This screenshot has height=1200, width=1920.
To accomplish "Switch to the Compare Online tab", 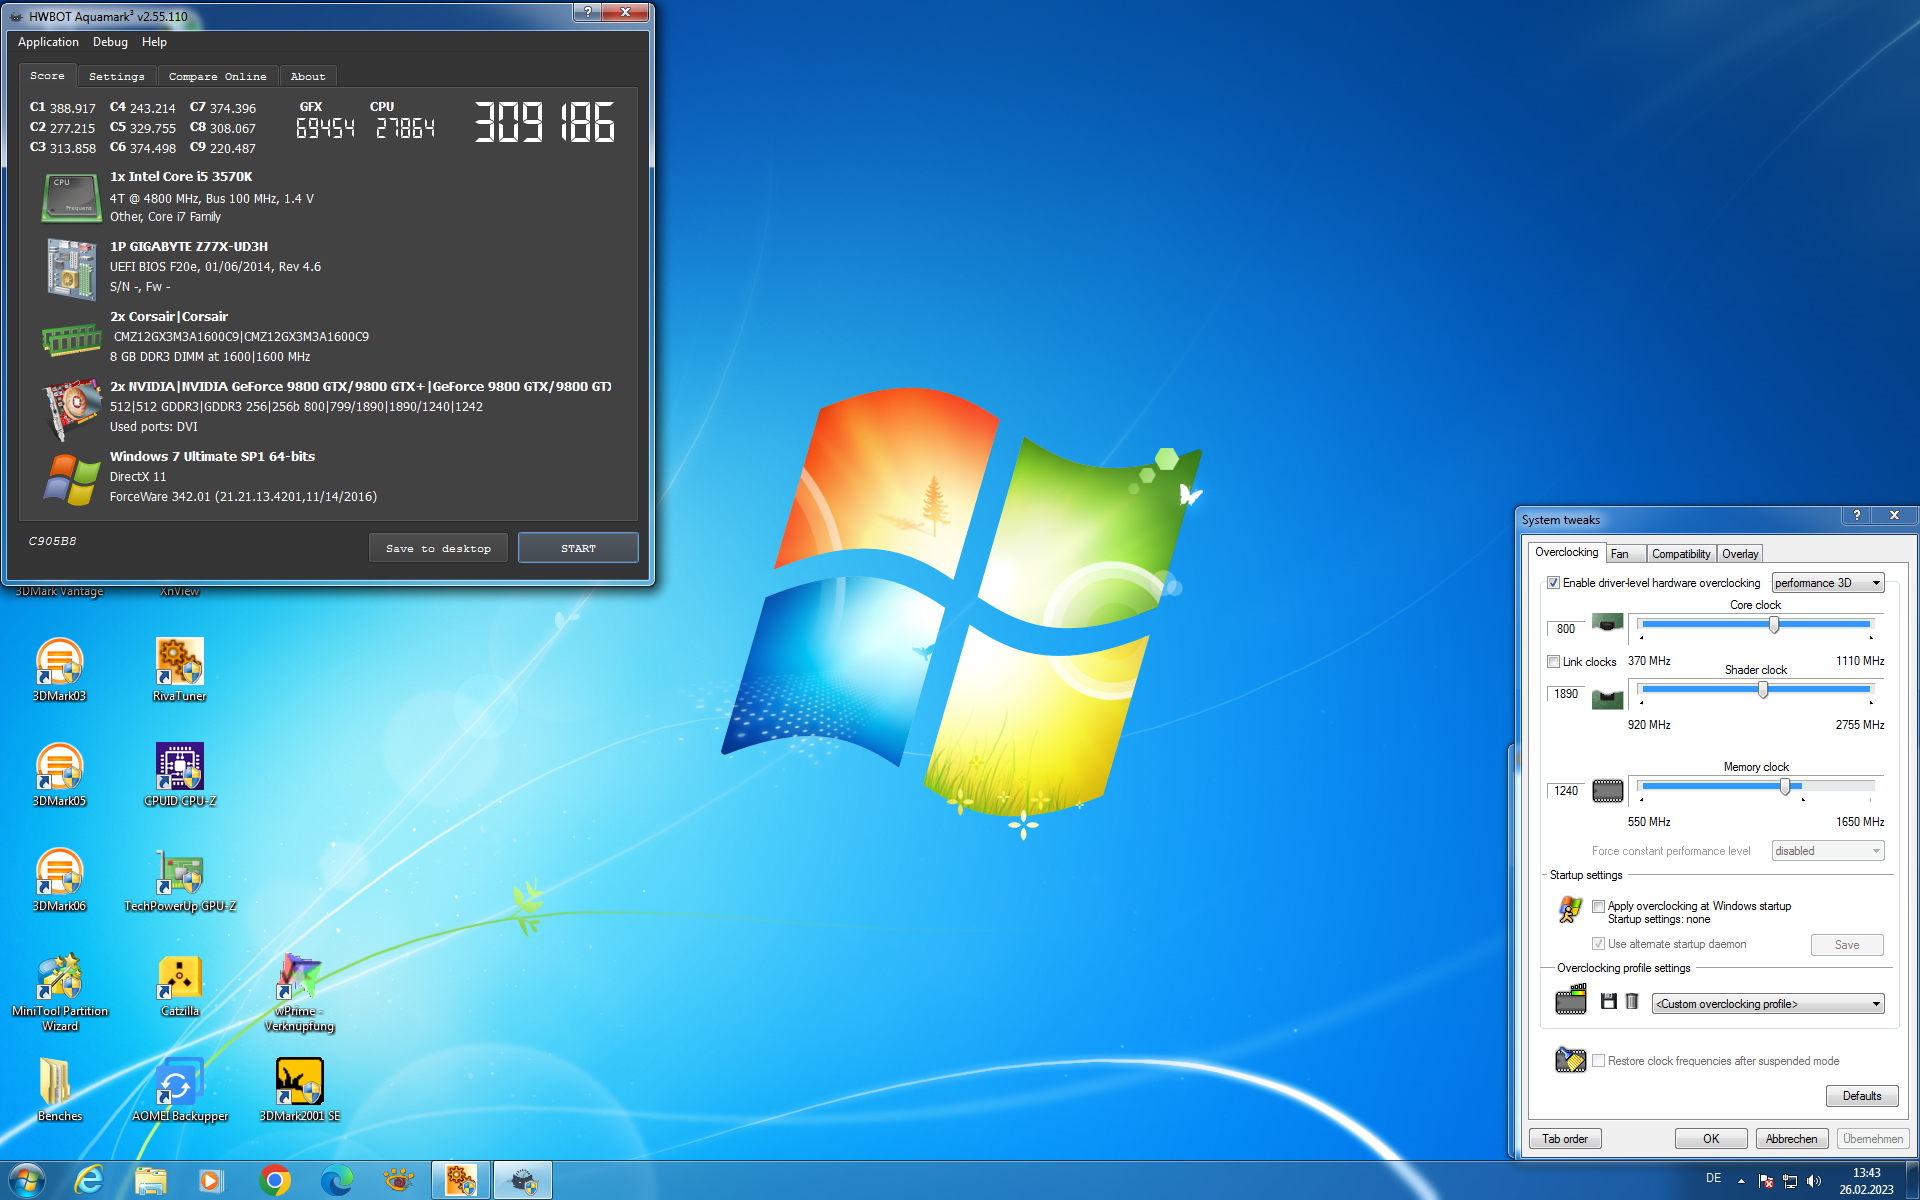I will (217, 77).
